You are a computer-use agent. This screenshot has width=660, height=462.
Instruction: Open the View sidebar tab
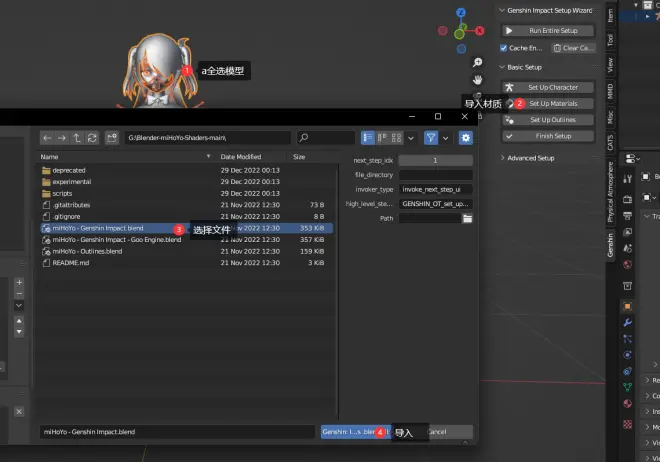pyautogui.click(x=610, y=65)
